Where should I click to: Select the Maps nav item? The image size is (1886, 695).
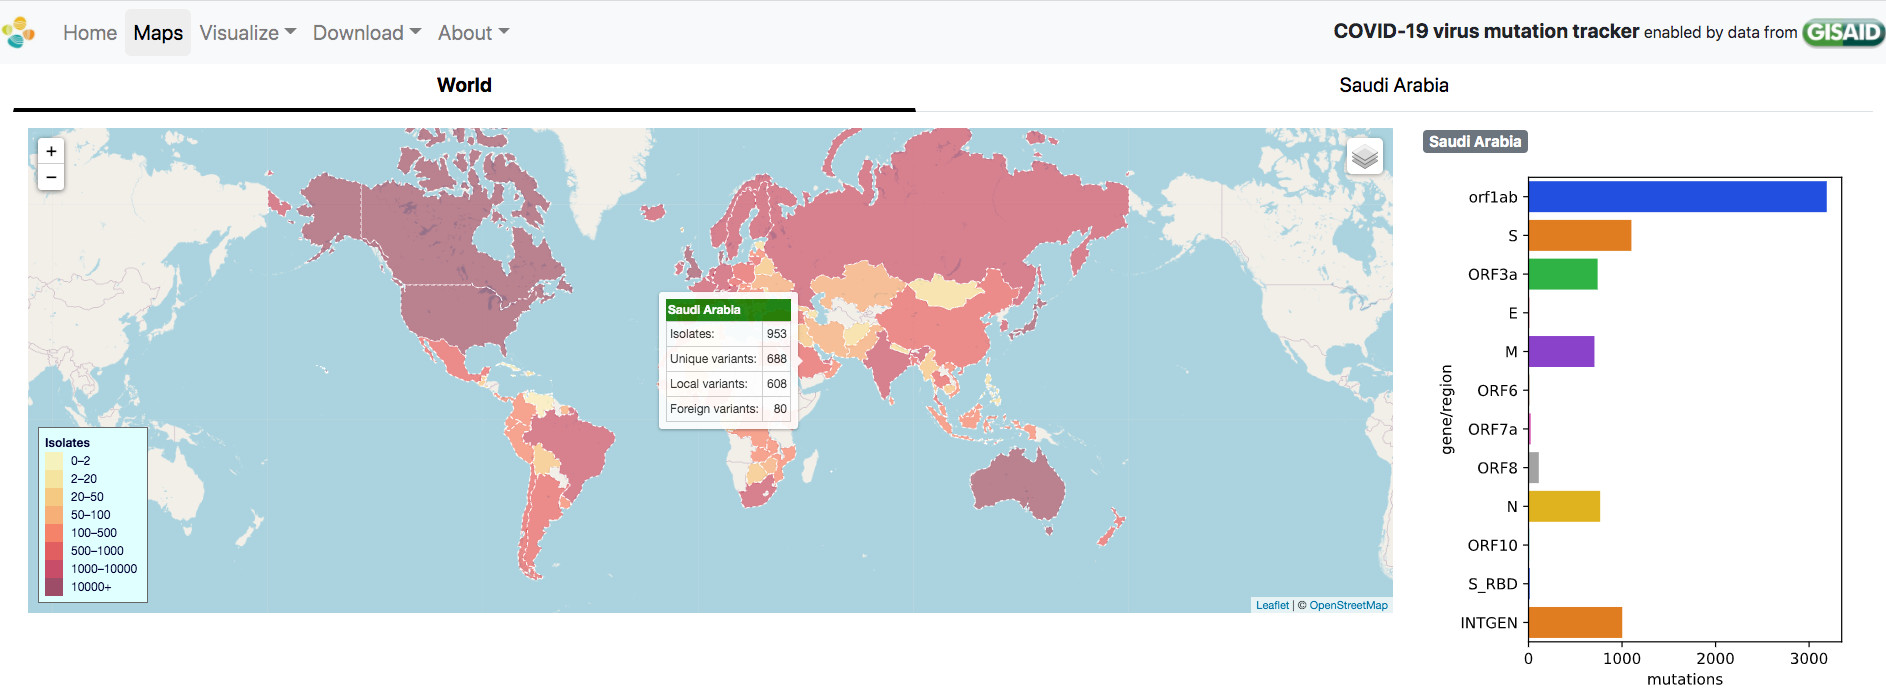158,33
